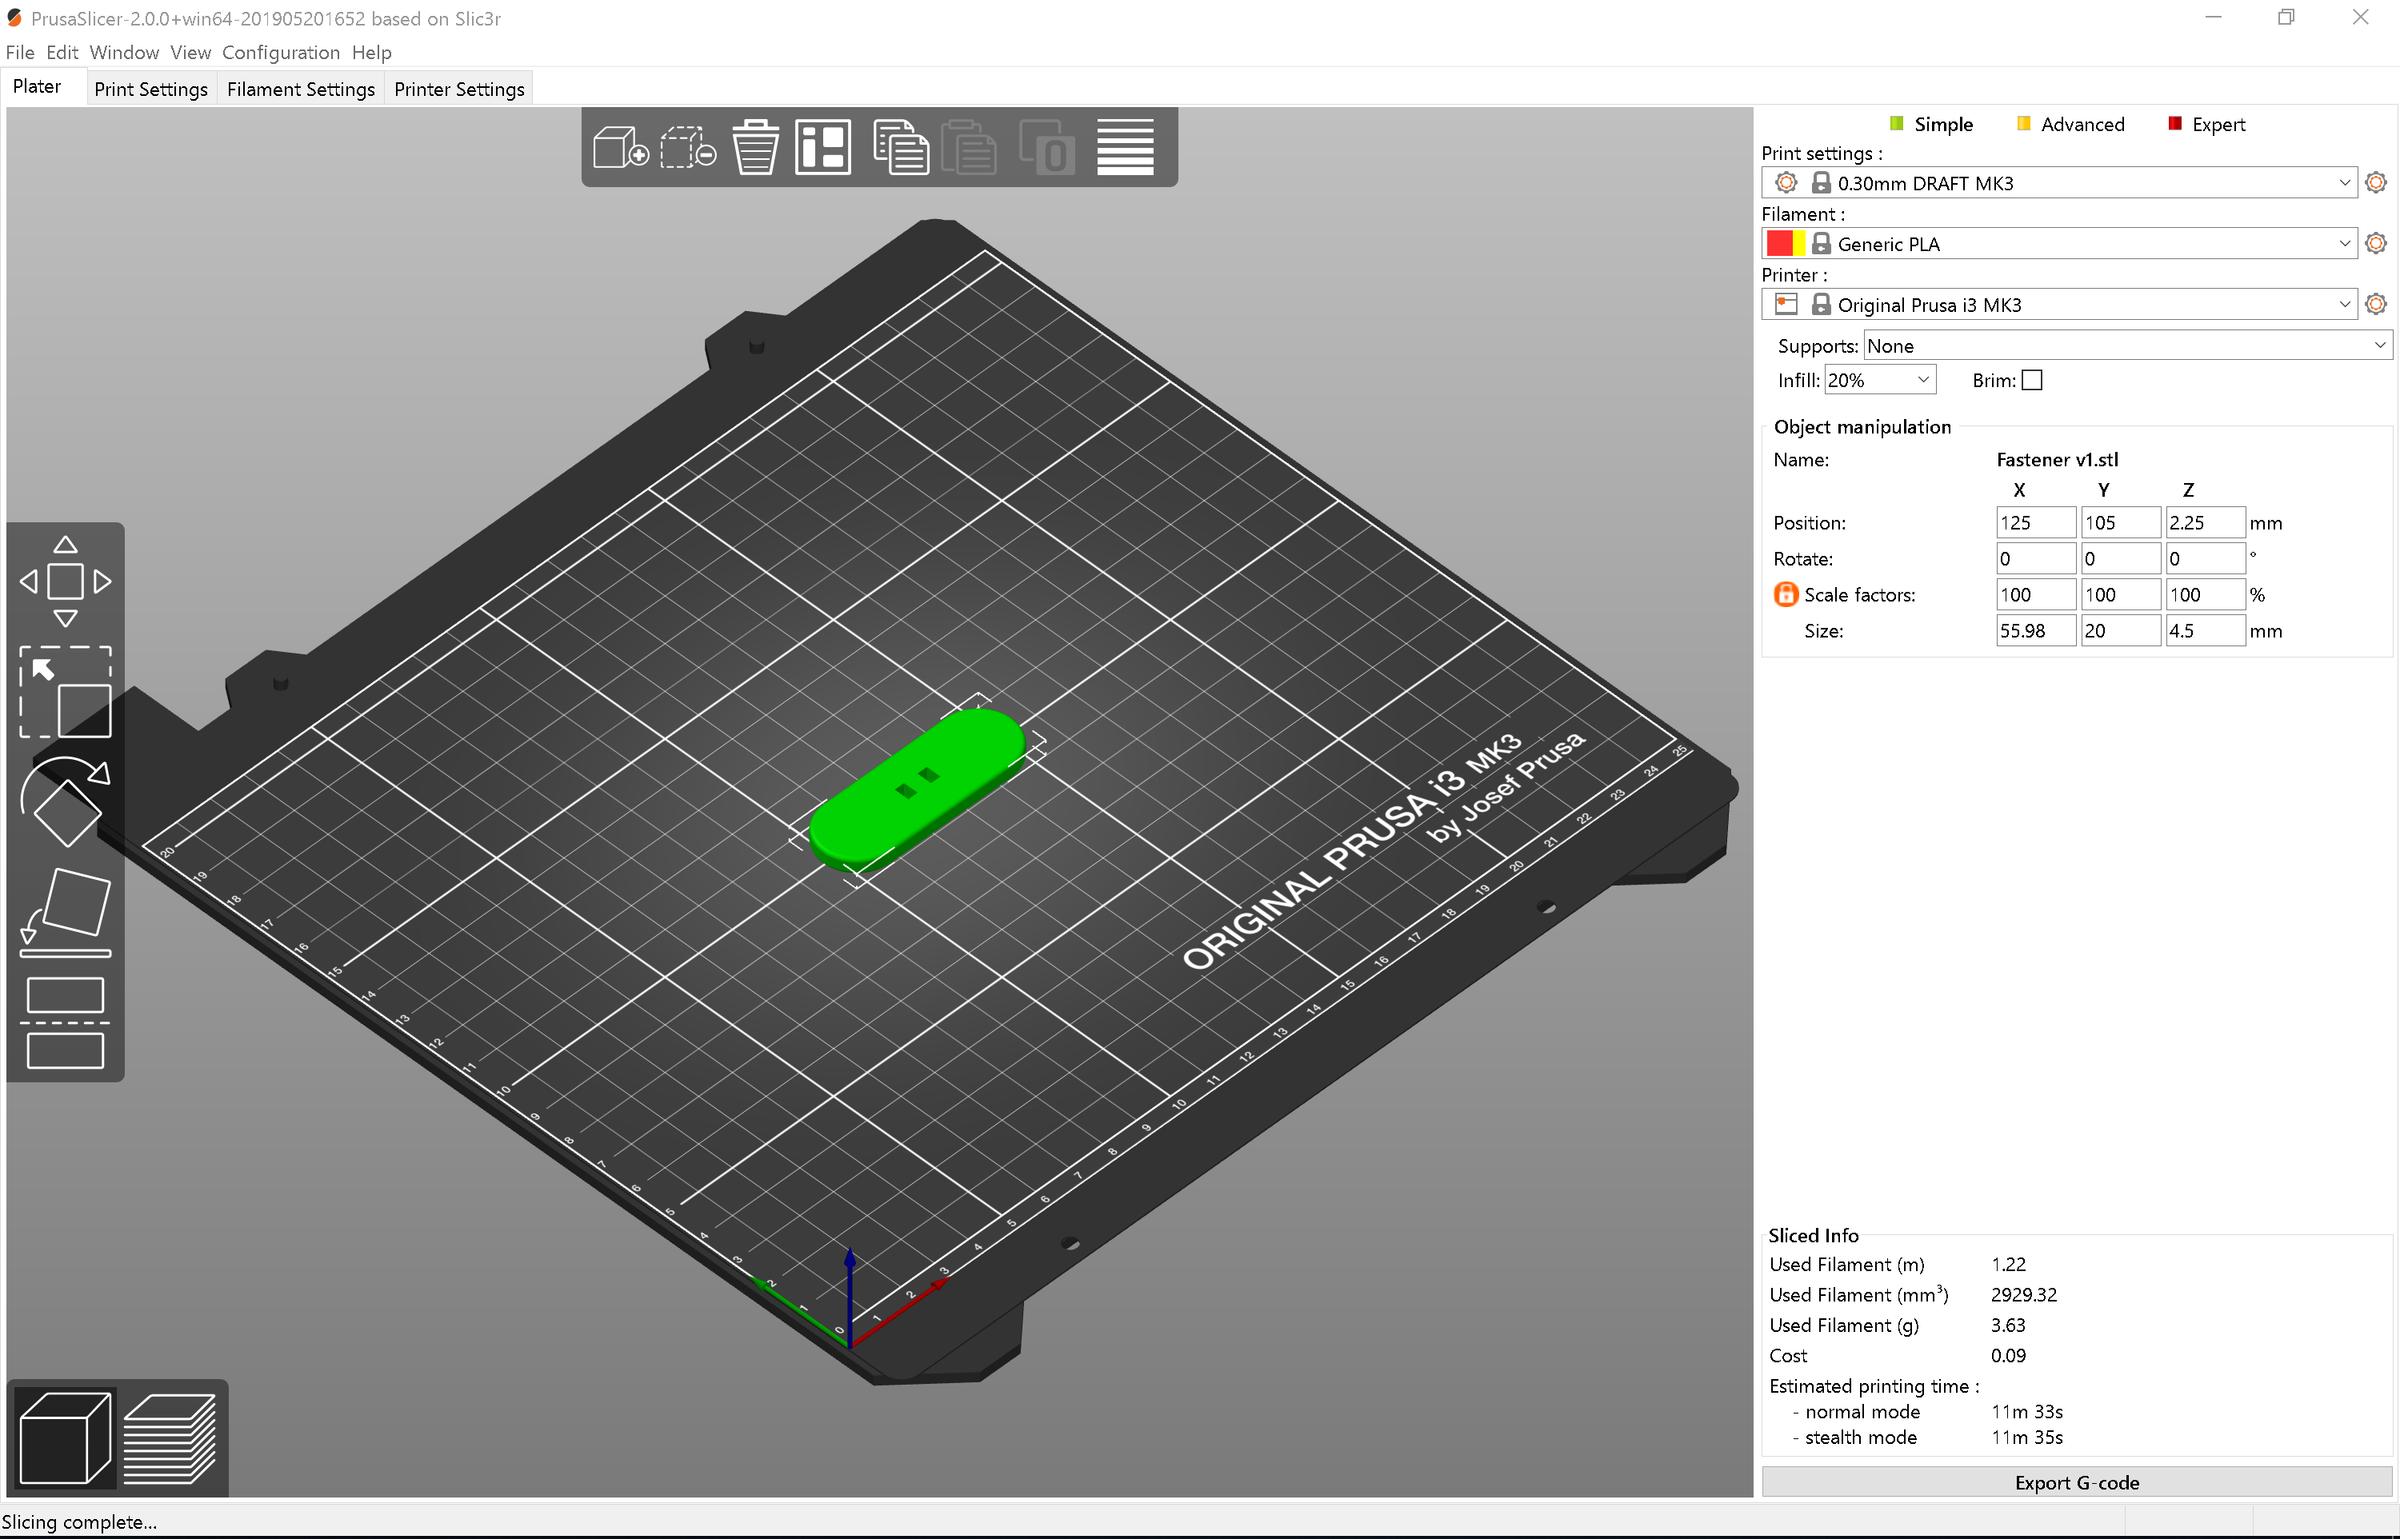Select the Move tool in the left toolbar
Image resolution: width=2400 pixels, height=1539 pixels.
65,580
